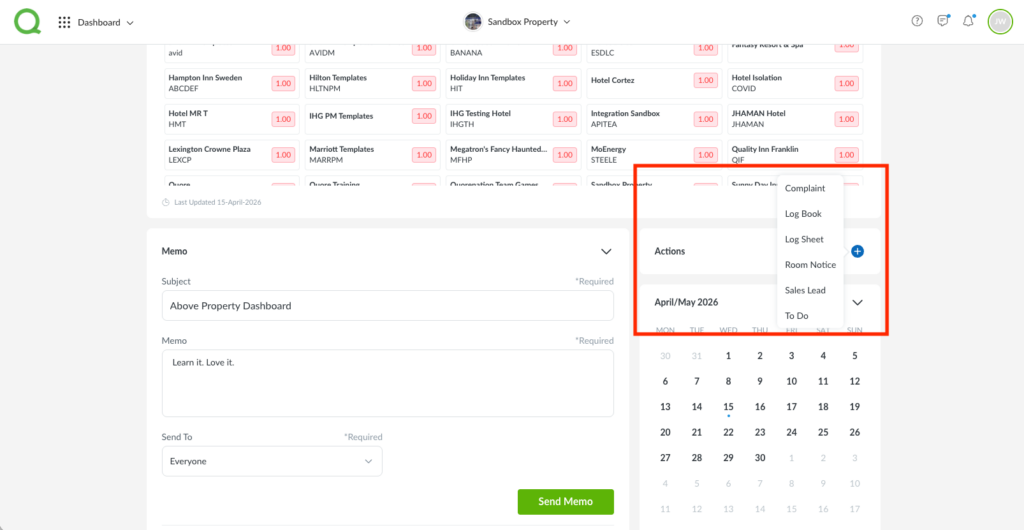Collapse the April/May 2026 calendar chevron
The height and width of the screenshot is (530, 1024).
[857, 302]
